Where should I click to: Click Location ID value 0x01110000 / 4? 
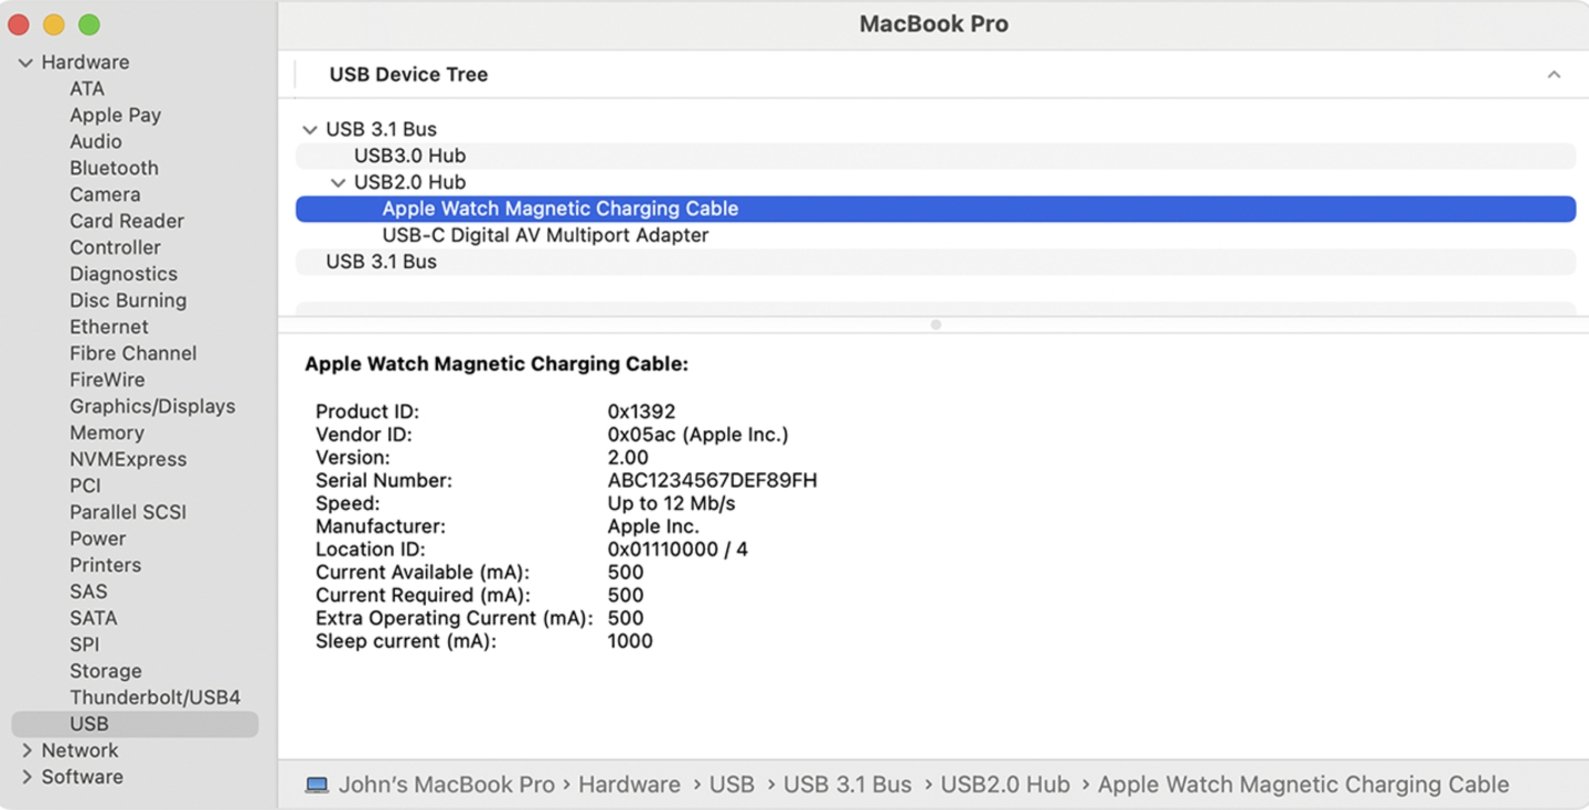point(677,550)
